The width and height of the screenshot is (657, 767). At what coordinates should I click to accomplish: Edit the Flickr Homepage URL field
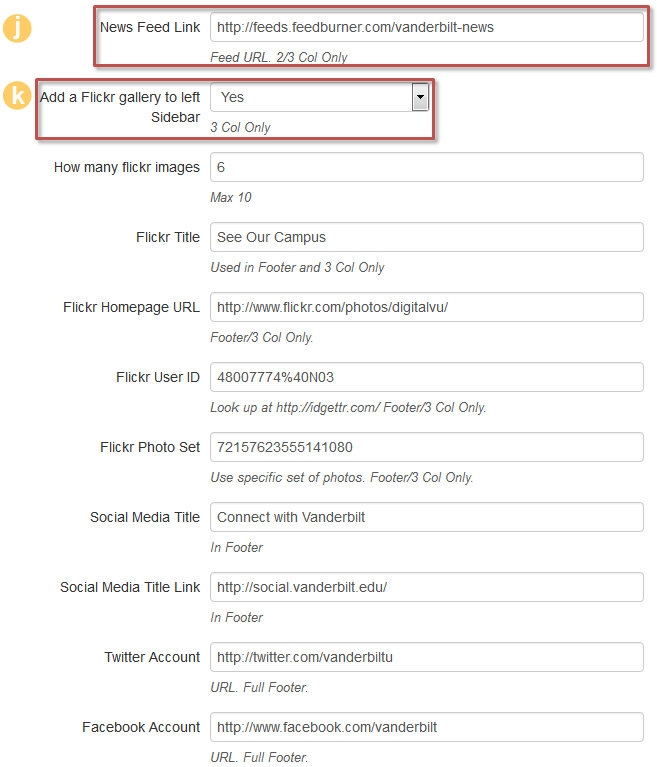426,307
